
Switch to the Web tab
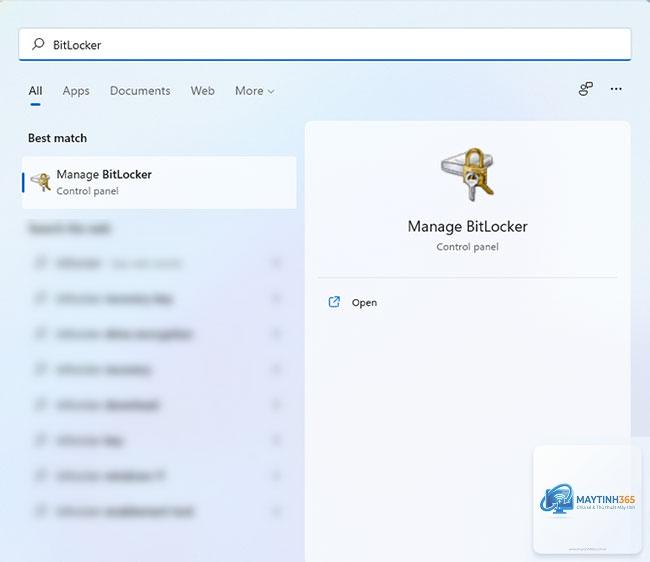203,91
